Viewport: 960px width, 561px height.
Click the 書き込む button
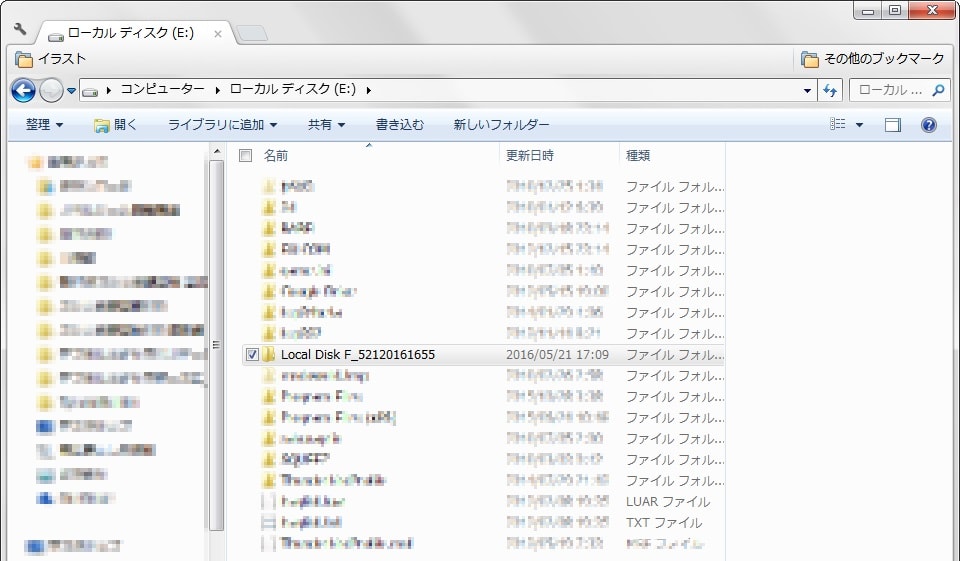(399, 125)
